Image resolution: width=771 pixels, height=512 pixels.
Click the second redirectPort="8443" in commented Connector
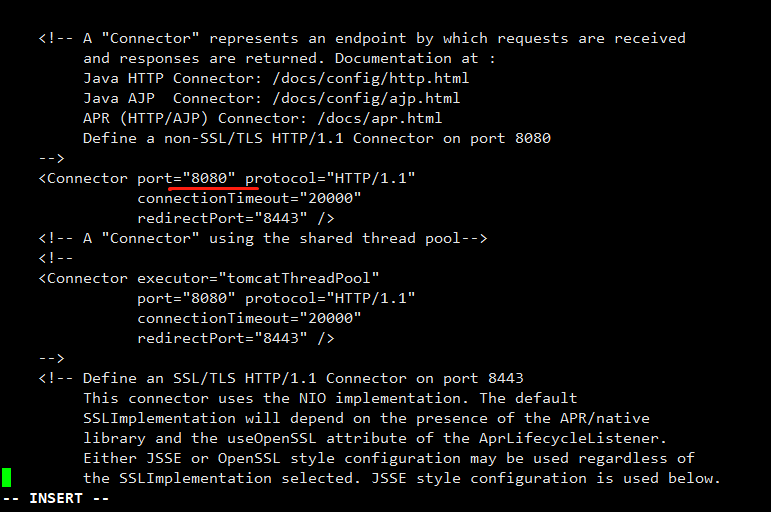[222, 338]
